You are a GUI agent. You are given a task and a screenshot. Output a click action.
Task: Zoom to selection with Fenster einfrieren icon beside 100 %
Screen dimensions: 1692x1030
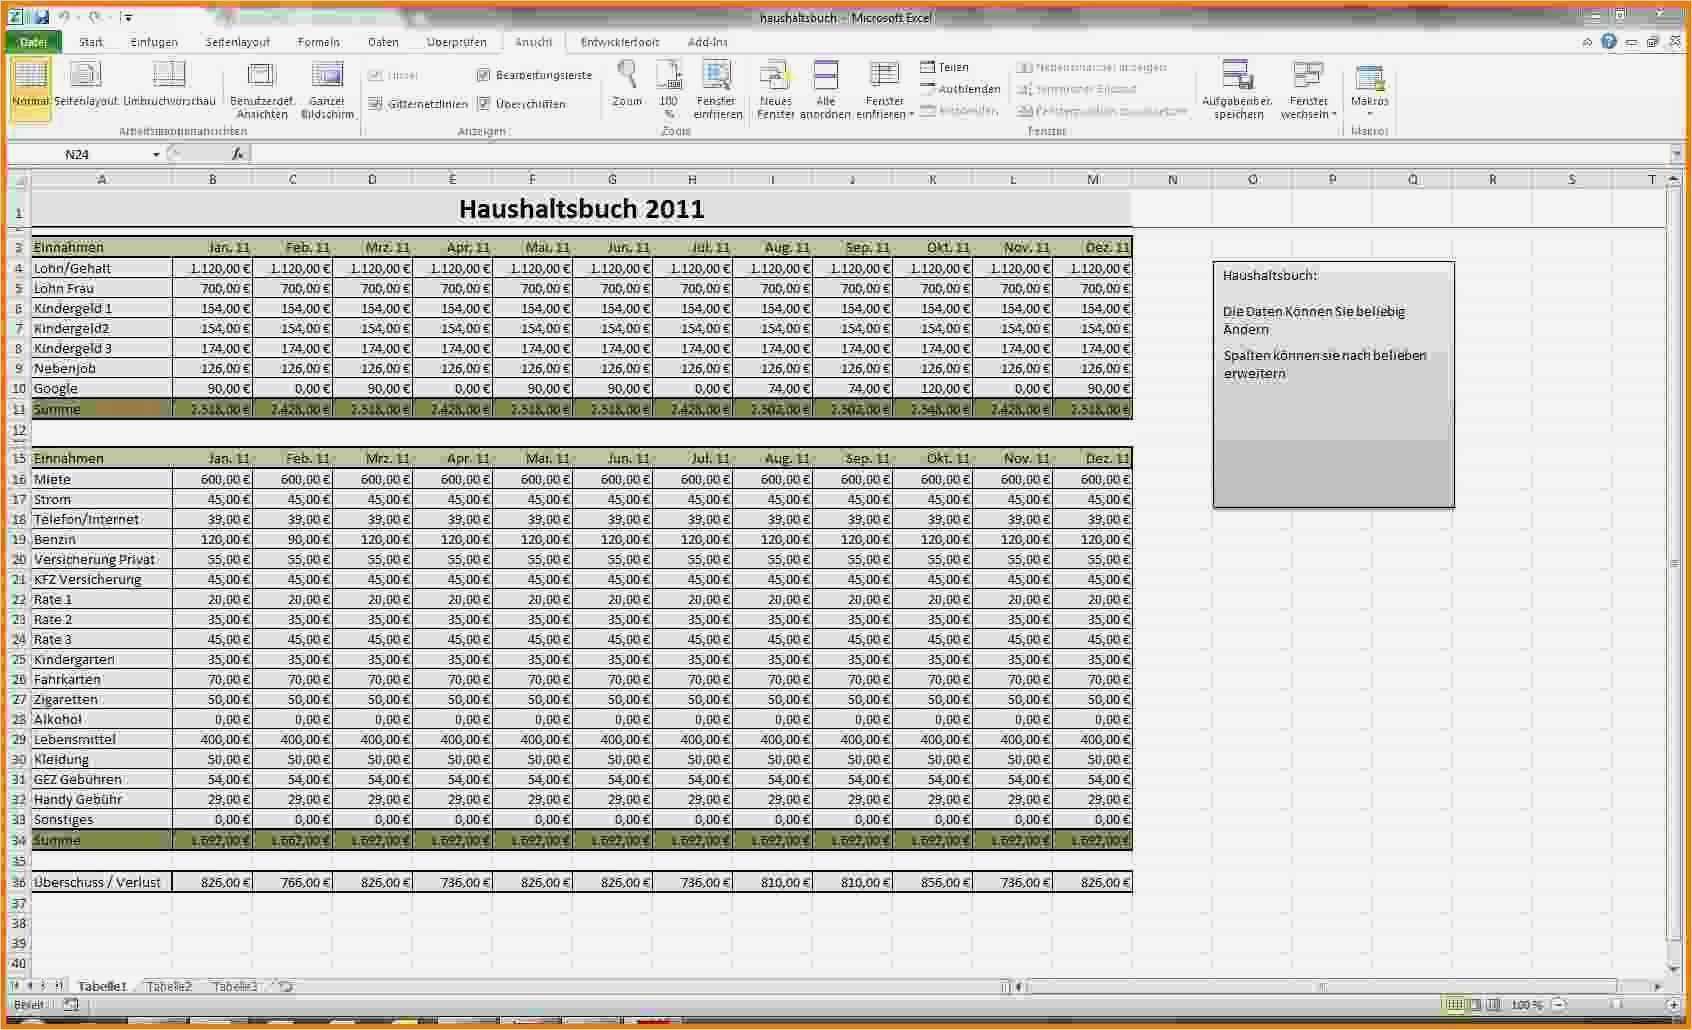(x=717, y=90)
